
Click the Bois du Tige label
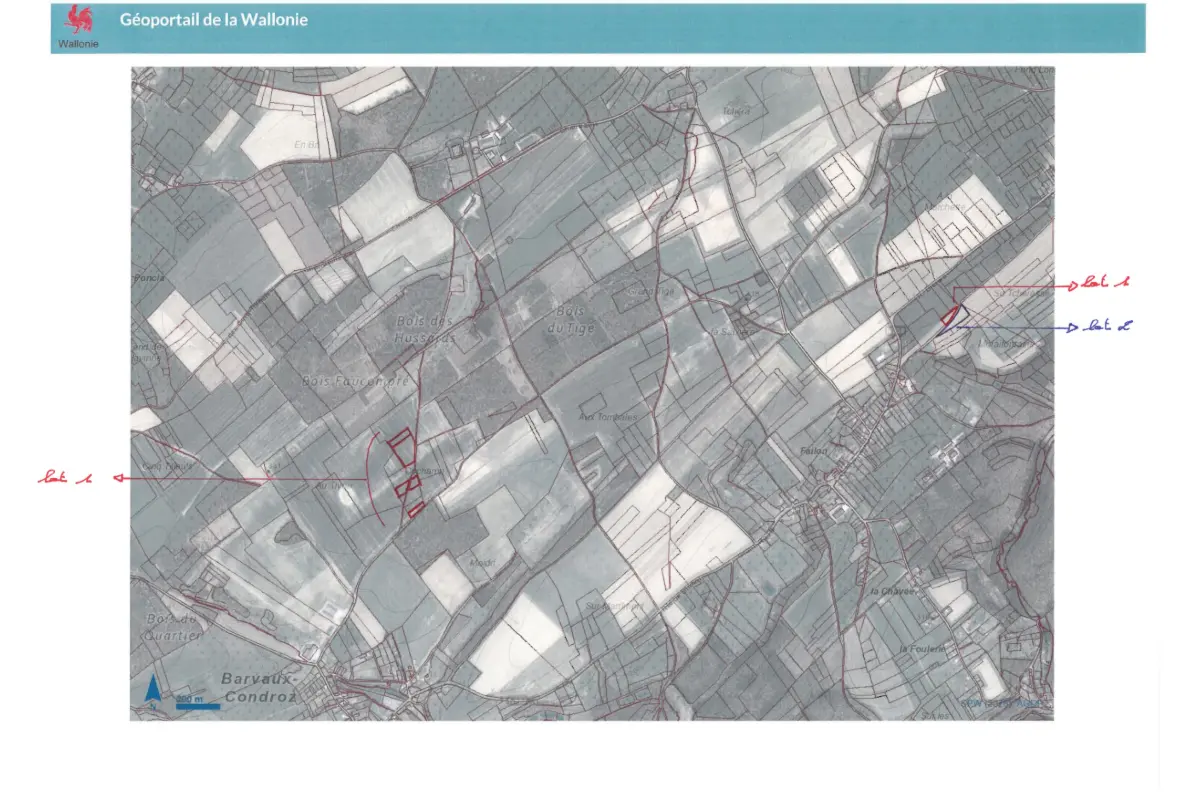(x=574, y=319)
